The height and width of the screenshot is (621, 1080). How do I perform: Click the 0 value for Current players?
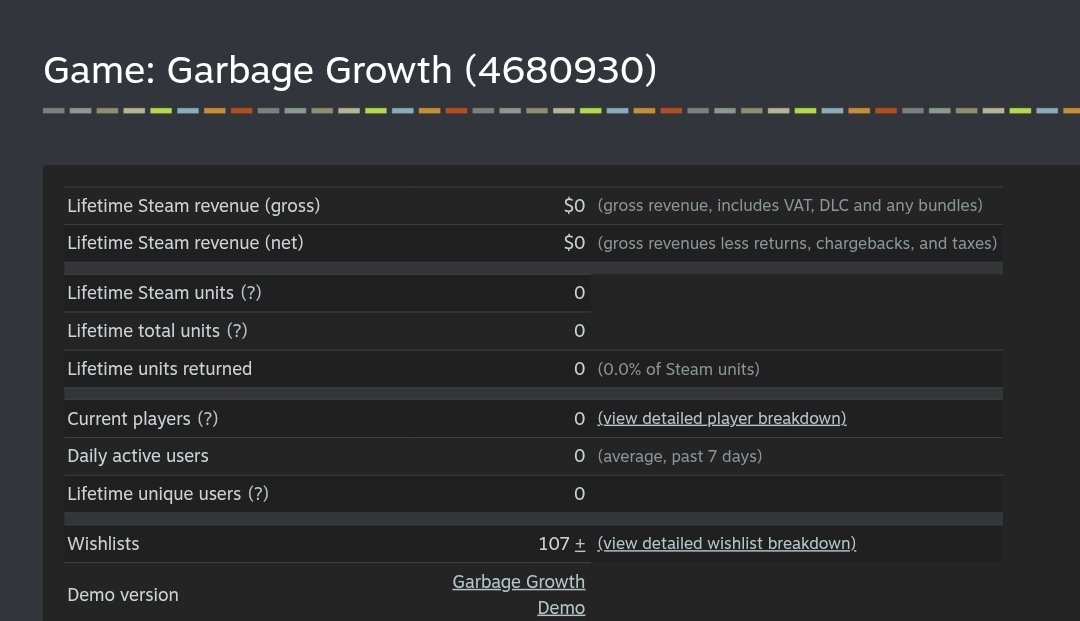(580, 419)
